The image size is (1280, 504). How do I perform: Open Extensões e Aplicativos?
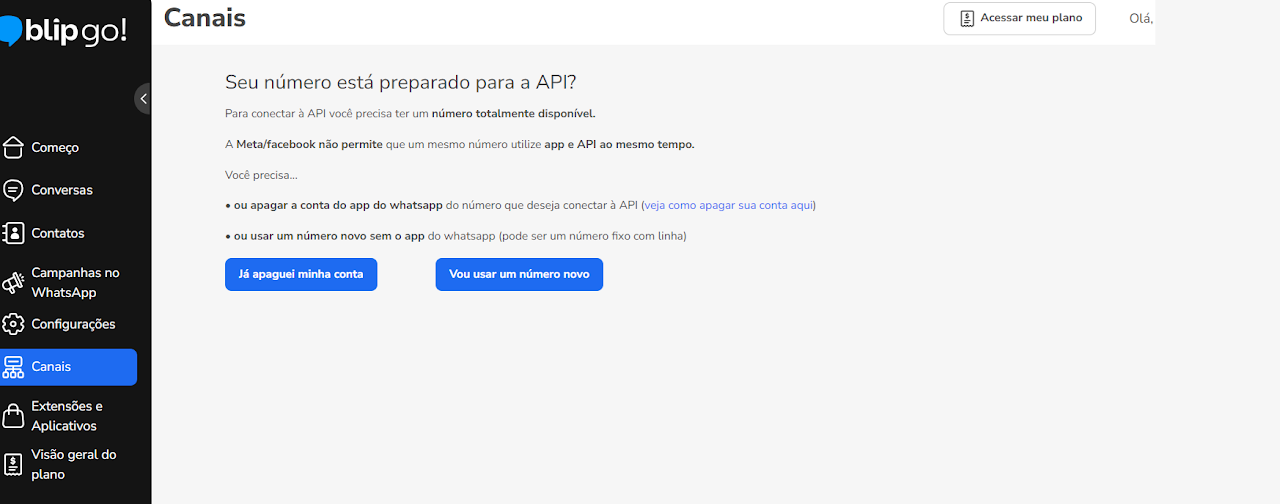(x=67, y=416)
